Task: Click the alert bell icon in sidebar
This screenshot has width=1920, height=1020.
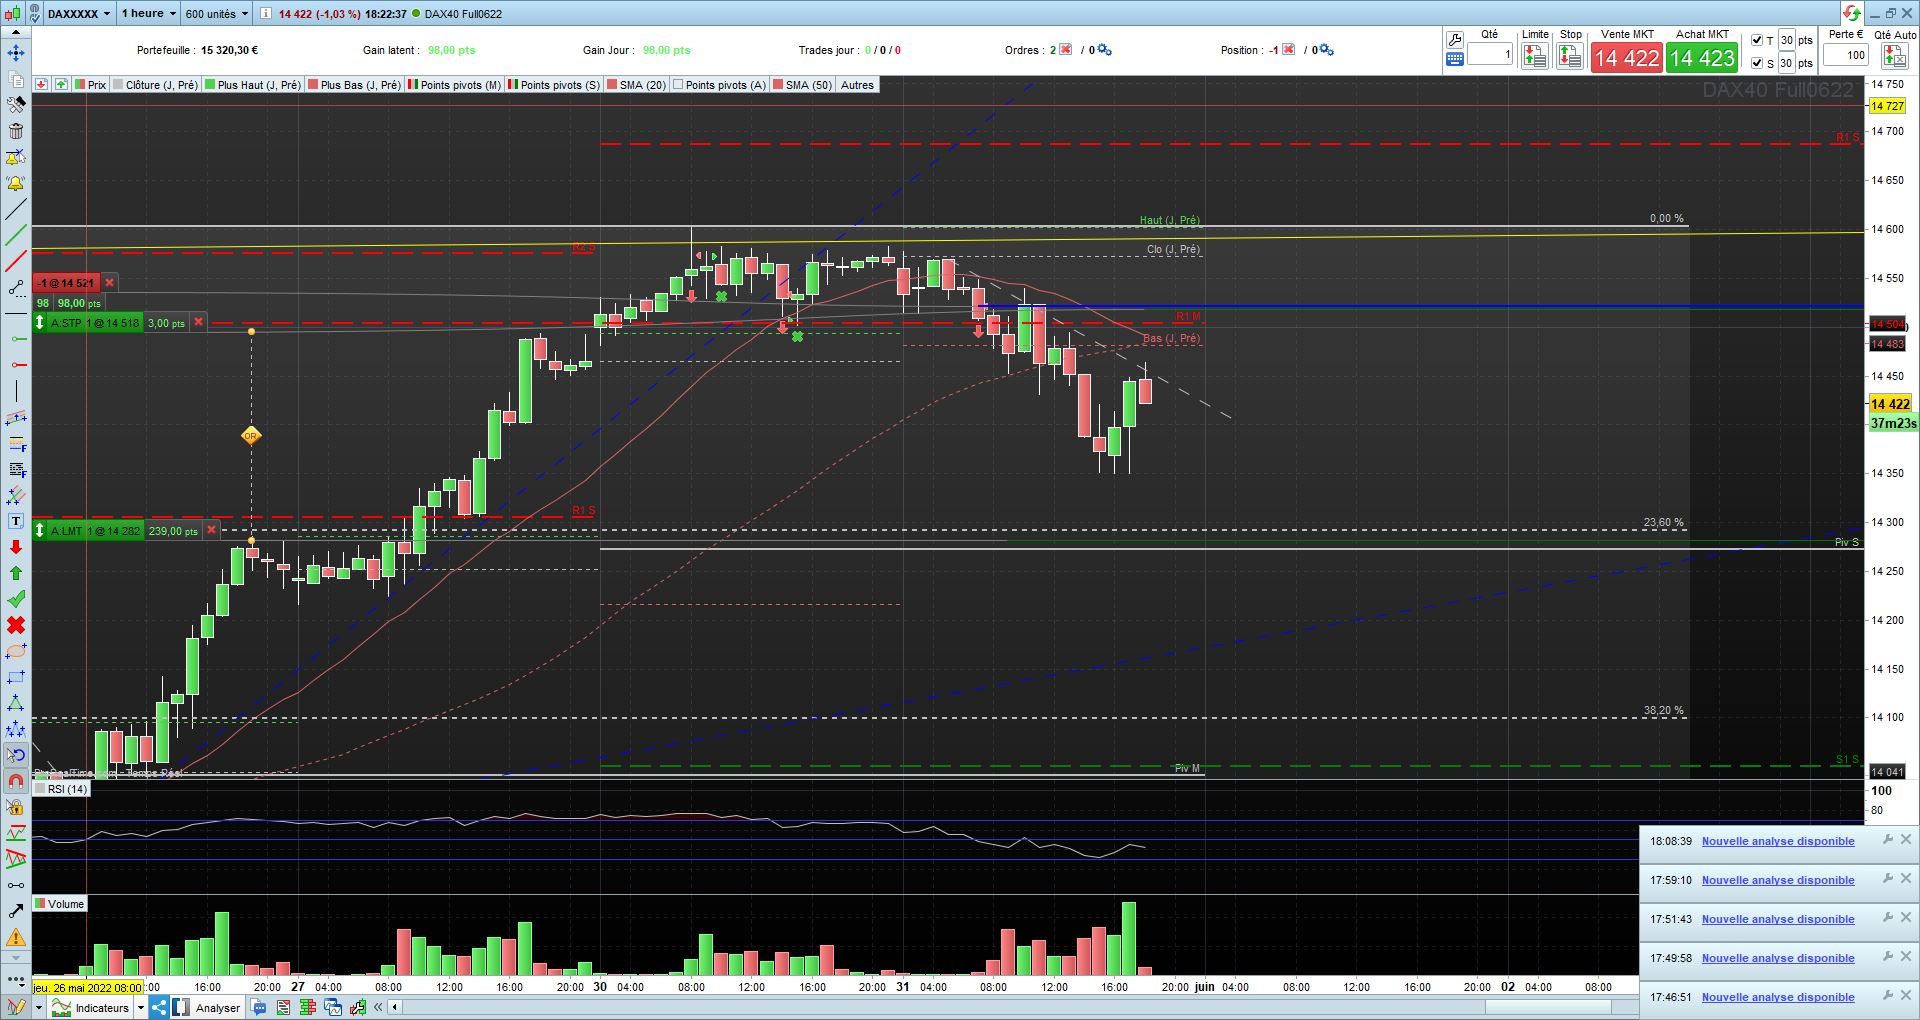Action: click(16, 183)
